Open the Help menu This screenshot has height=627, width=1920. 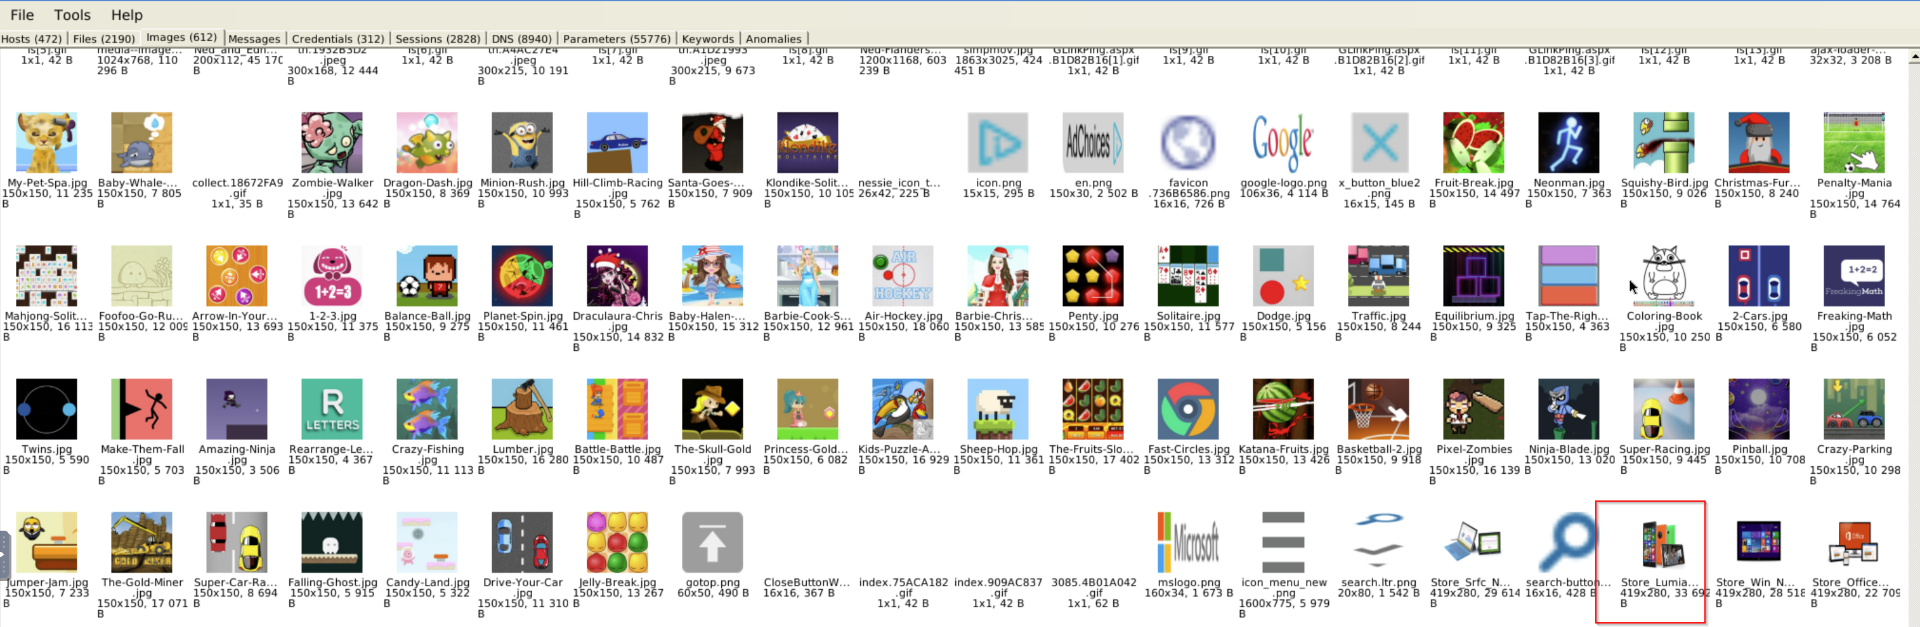pos(127,15)
